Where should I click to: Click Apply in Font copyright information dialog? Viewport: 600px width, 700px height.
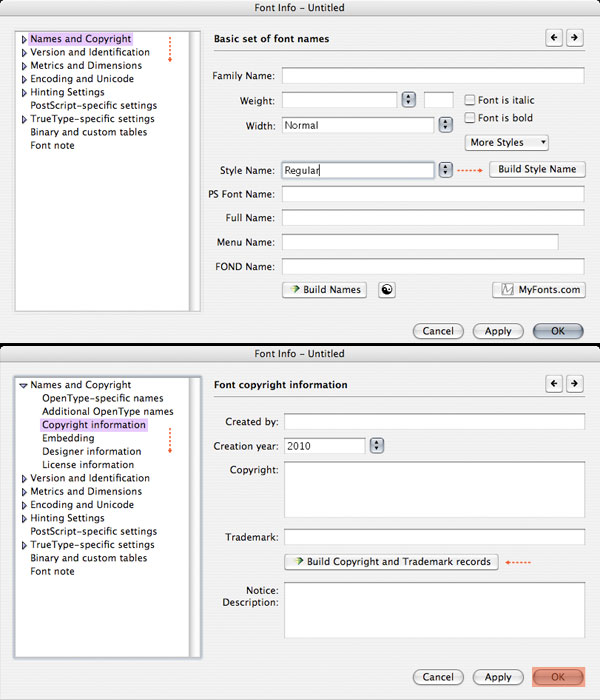coord(498,677)
